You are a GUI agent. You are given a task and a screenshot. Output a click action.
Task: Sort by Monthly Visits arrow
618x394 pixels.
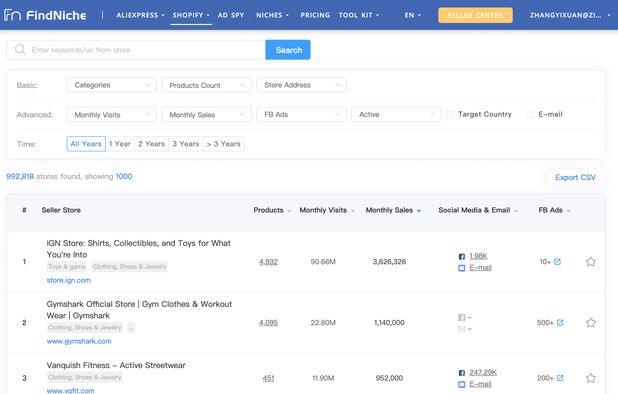(353, 211)
